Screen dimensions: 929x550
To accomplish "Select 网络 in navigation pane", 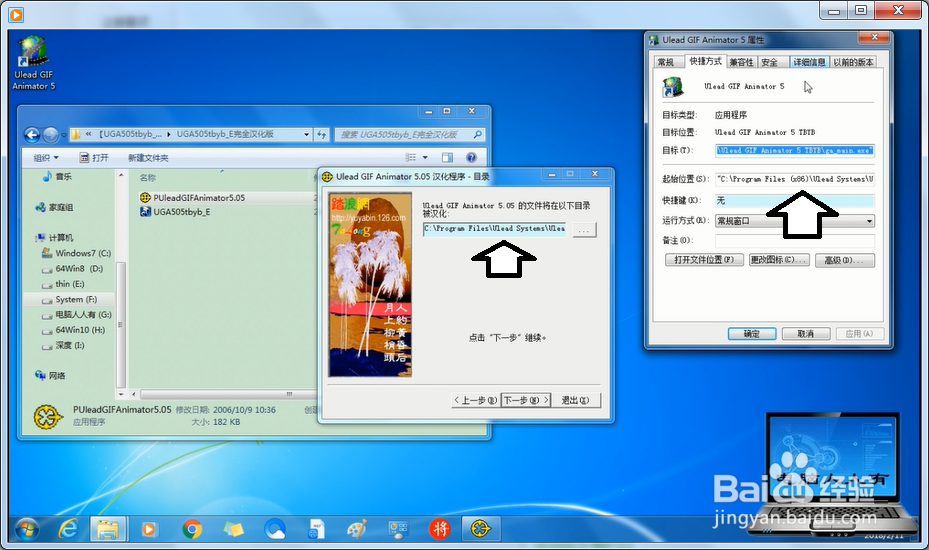I will pos(50,375).
